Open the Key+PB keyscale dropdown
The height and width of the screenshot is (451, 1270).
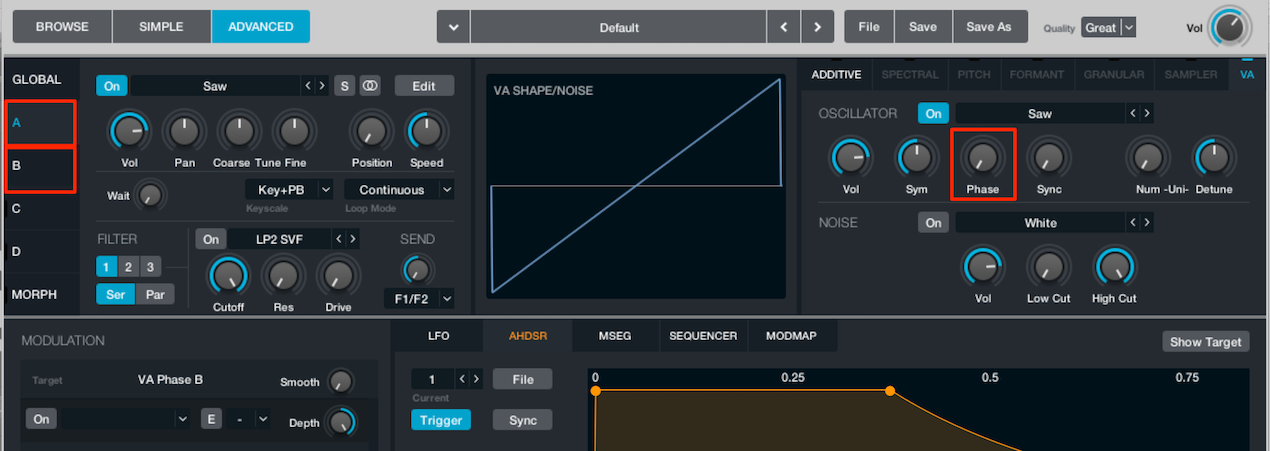click(x=289, y=189)
